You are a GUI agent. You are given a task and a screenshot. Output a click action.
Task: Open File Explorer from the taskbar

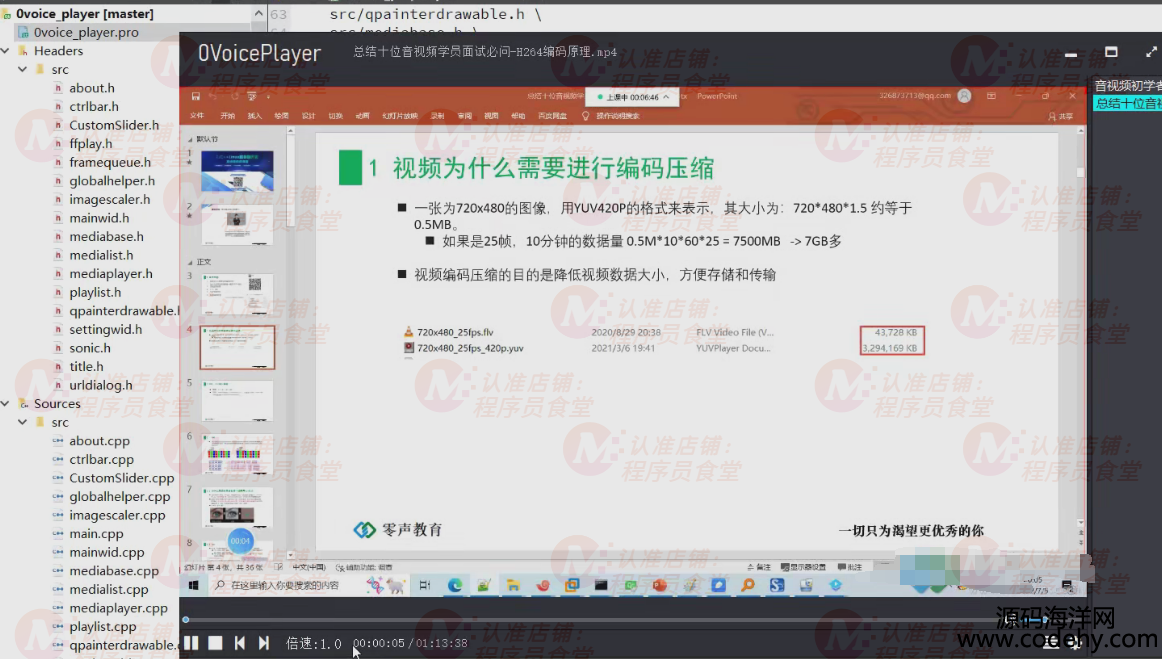513,585
